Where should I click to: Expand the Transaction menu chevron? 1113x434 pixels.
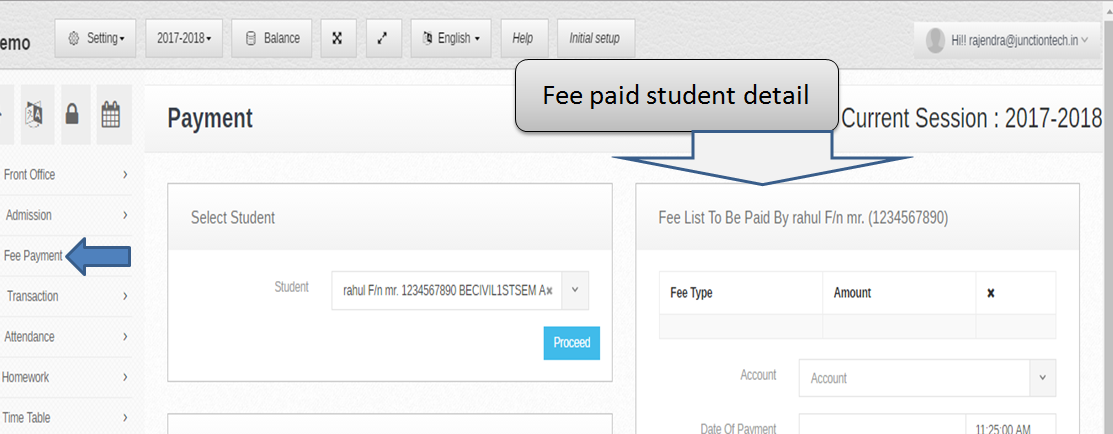coord(125,296)
